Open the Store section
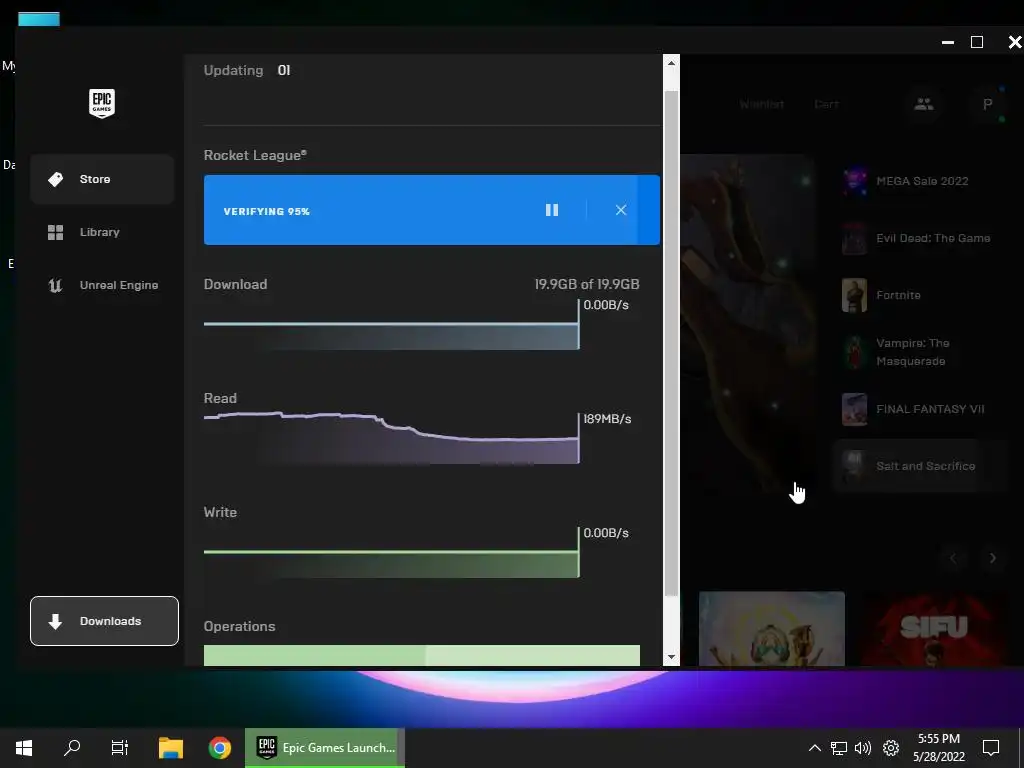The width and height of the screenshot is (1024, 768). [102, 179]
